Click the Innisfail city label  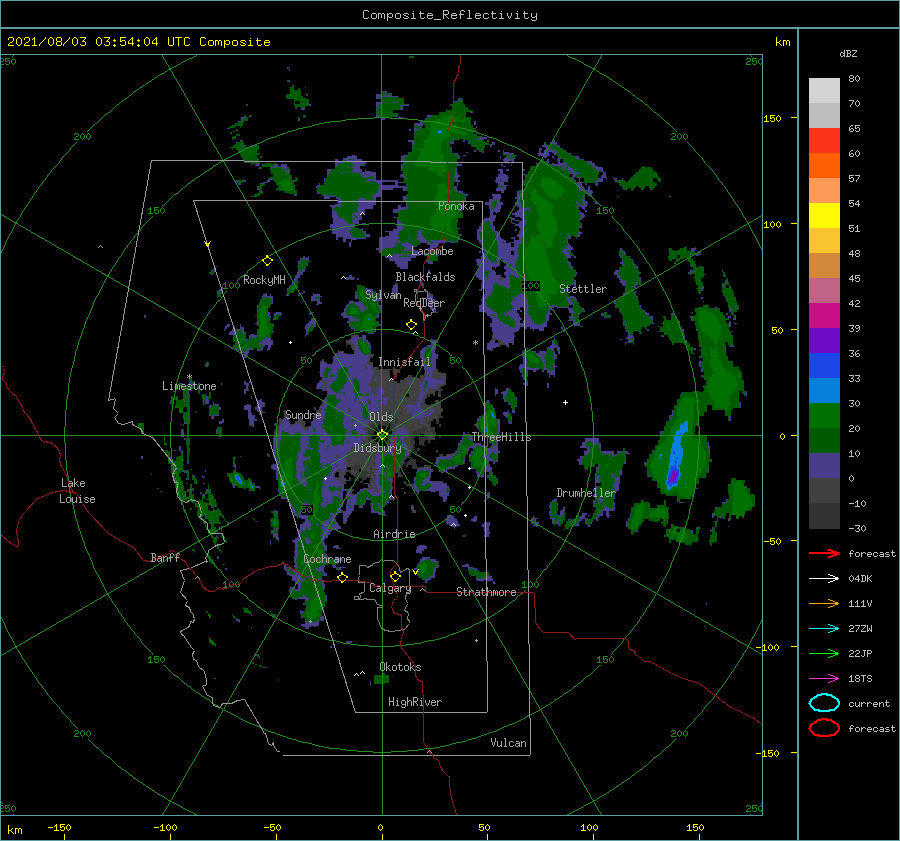click(404, 362)
